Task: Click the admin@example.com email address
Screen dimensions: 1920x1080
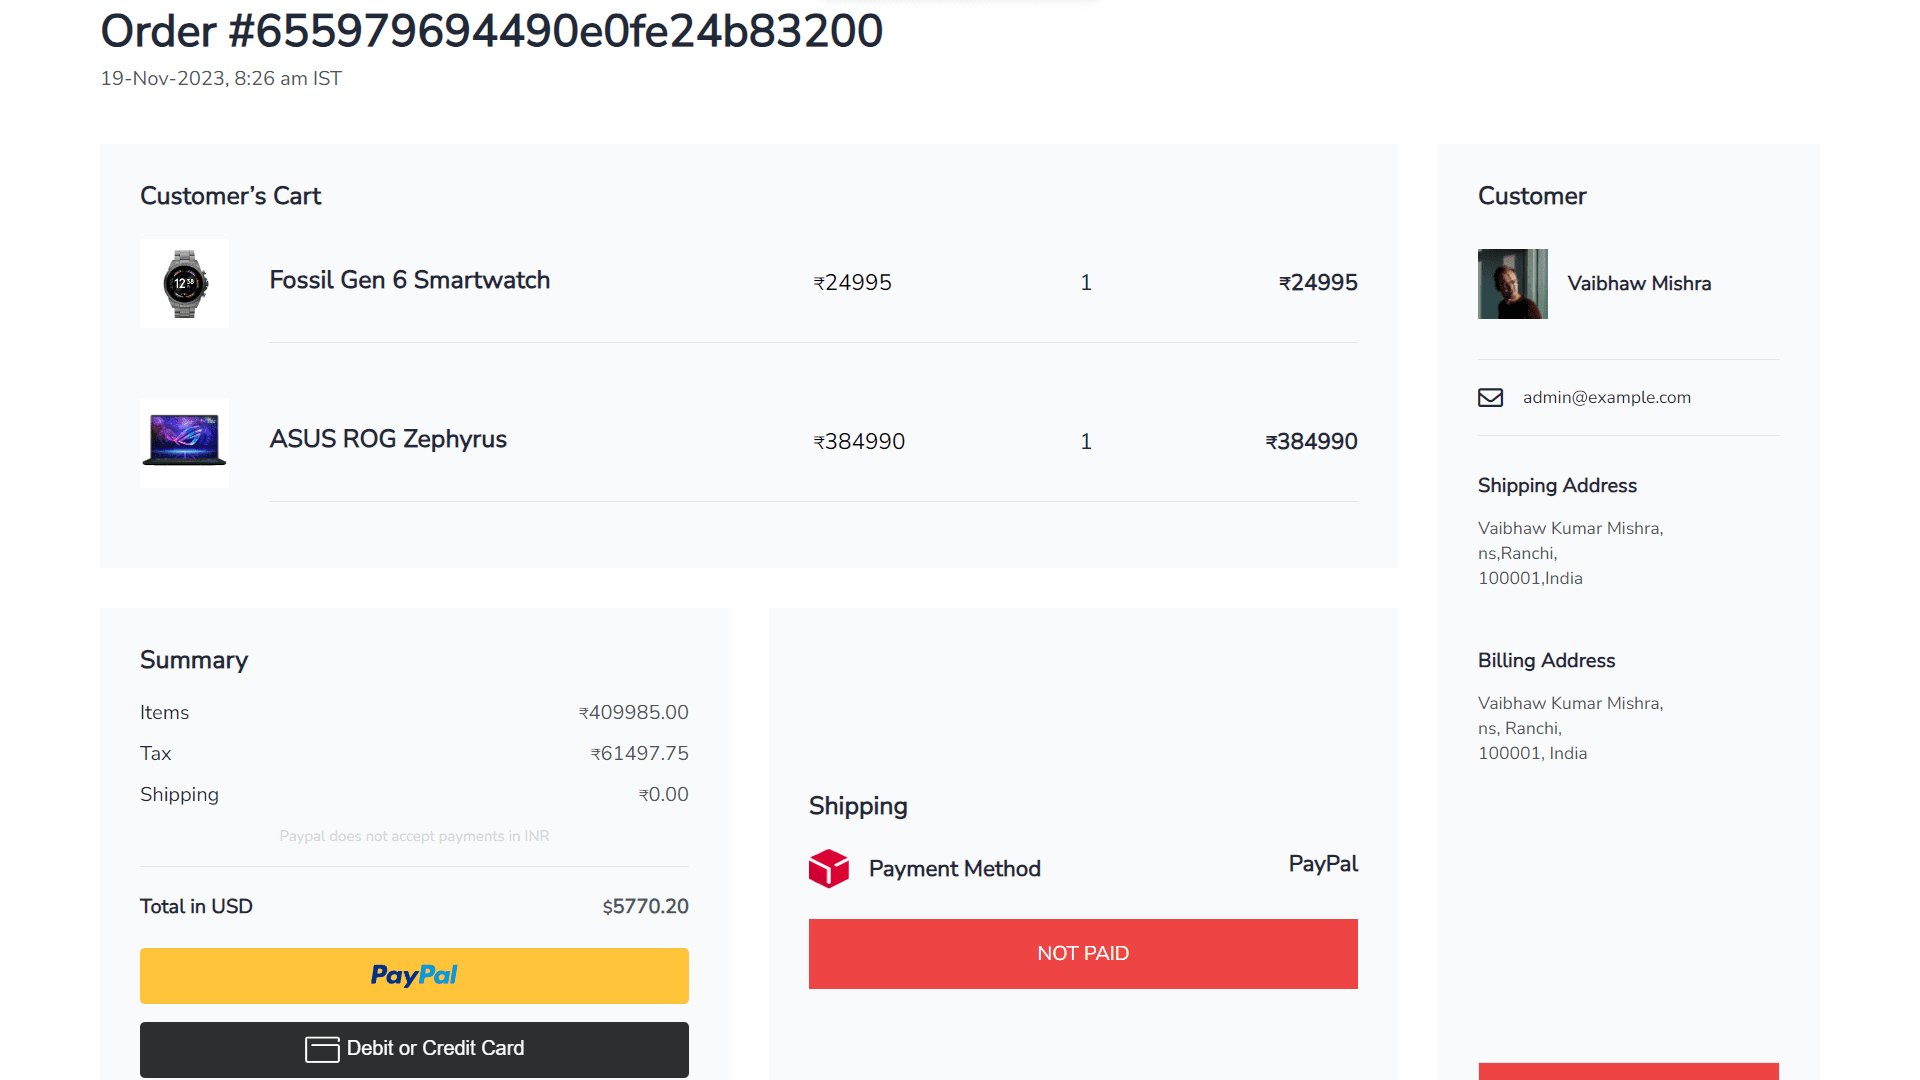Action: (1607, 398)
